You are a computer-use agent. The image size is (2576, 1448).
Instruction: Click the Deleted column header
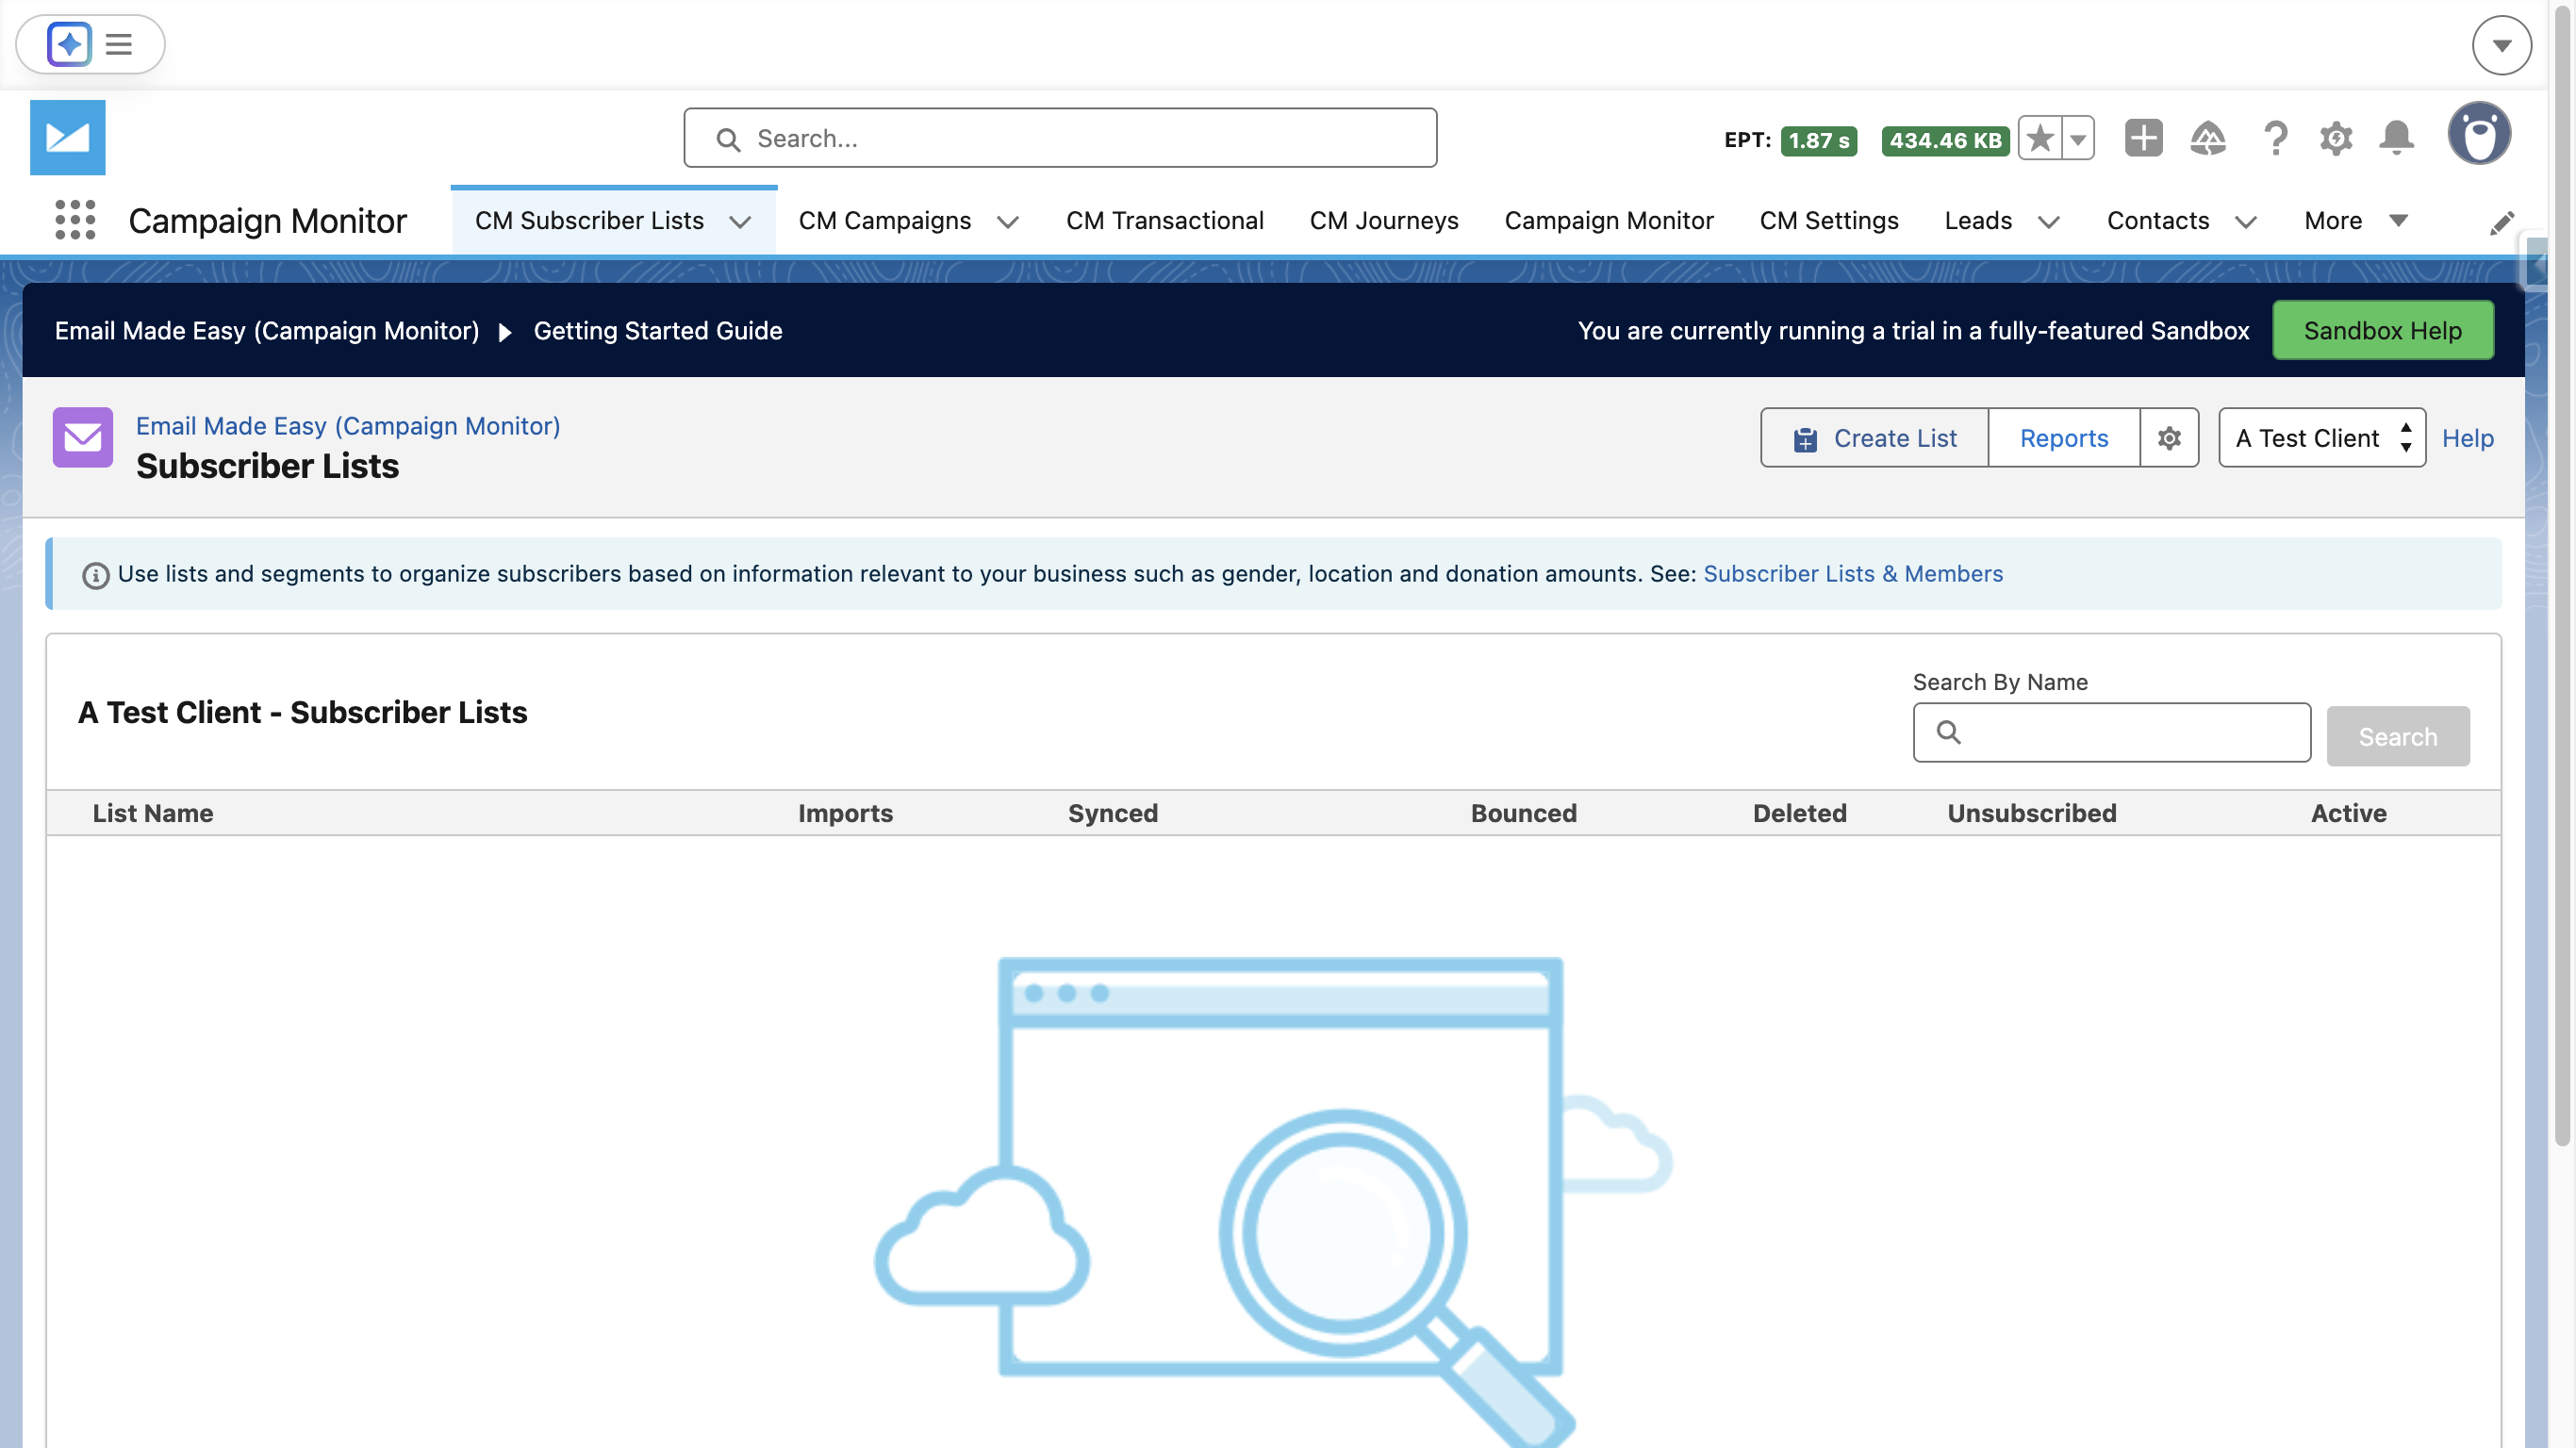pos(1799,813)
